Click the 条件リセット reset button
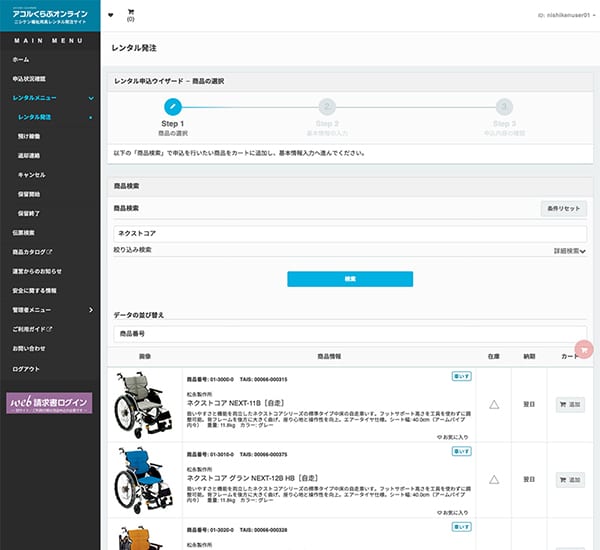 (x=562, y=208)
